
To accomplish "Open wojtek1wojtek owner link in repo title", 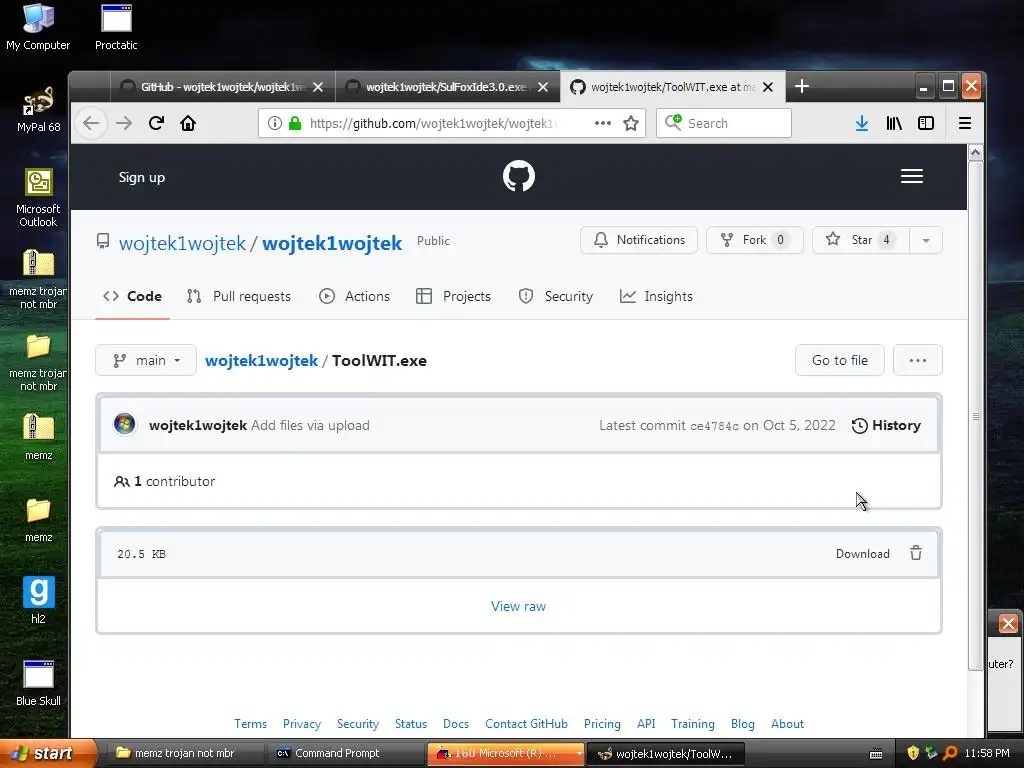I will [x=182, y=243].
